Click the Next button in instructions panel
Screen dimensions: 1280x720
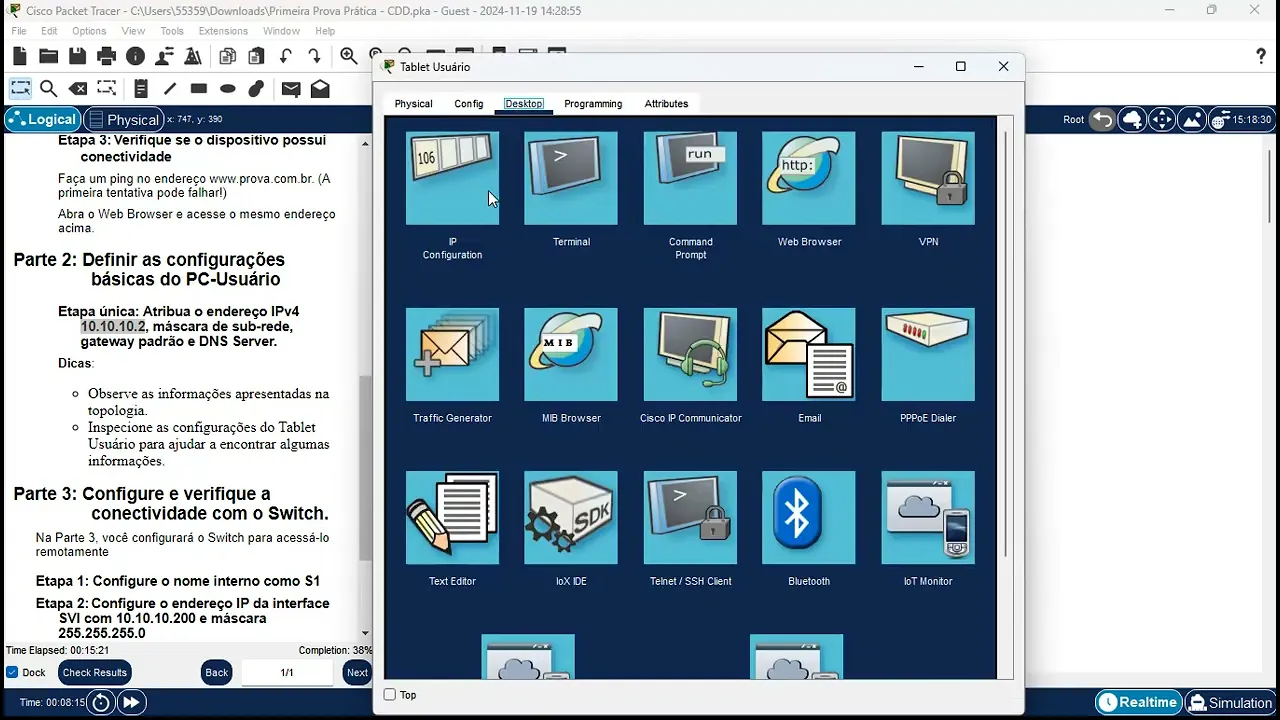click(x=357, y=672)
